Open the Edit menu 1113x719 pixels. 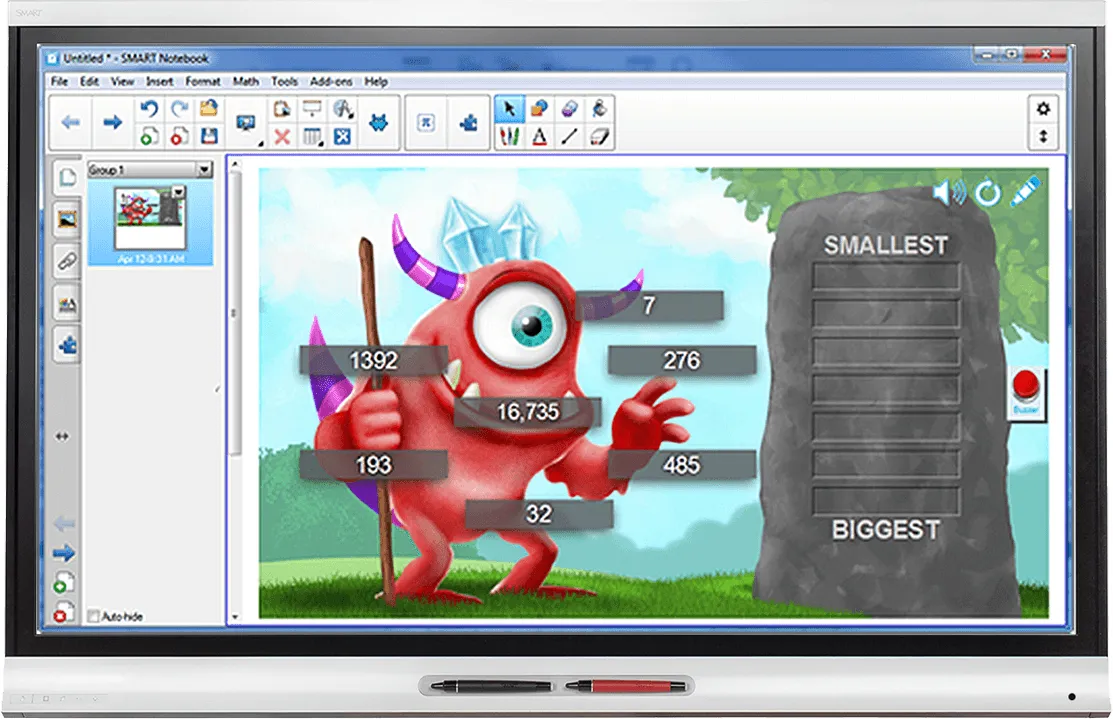point(89,82)
